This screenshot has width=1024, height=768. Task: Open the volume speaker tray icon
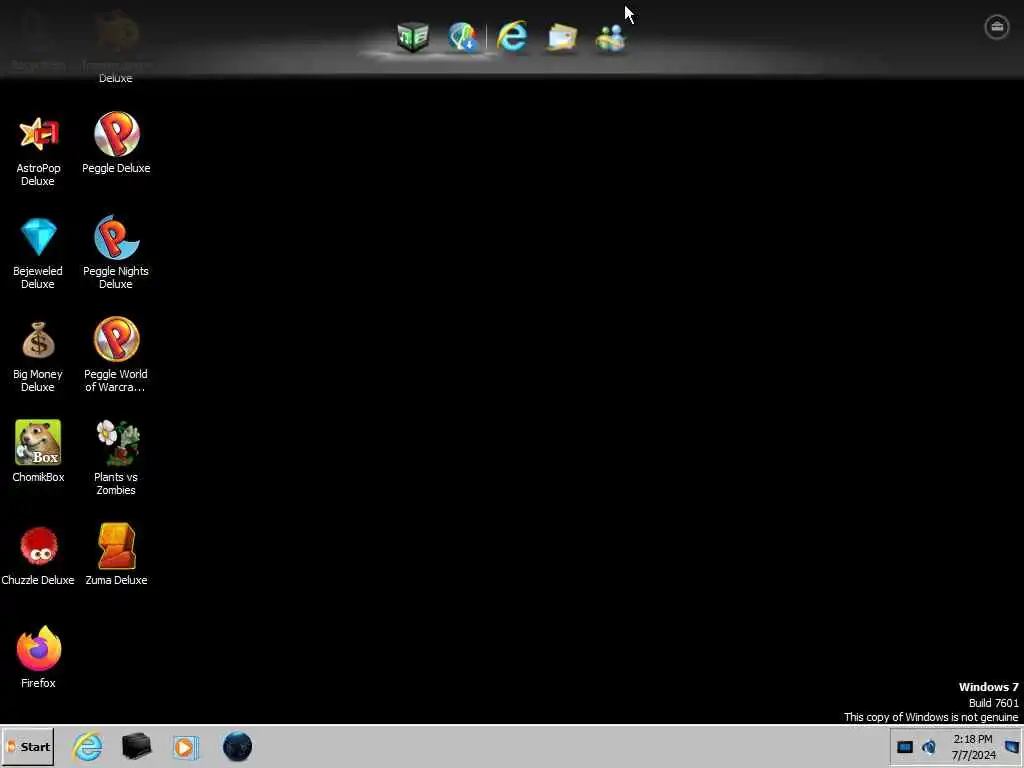click(x=929, y=746)
